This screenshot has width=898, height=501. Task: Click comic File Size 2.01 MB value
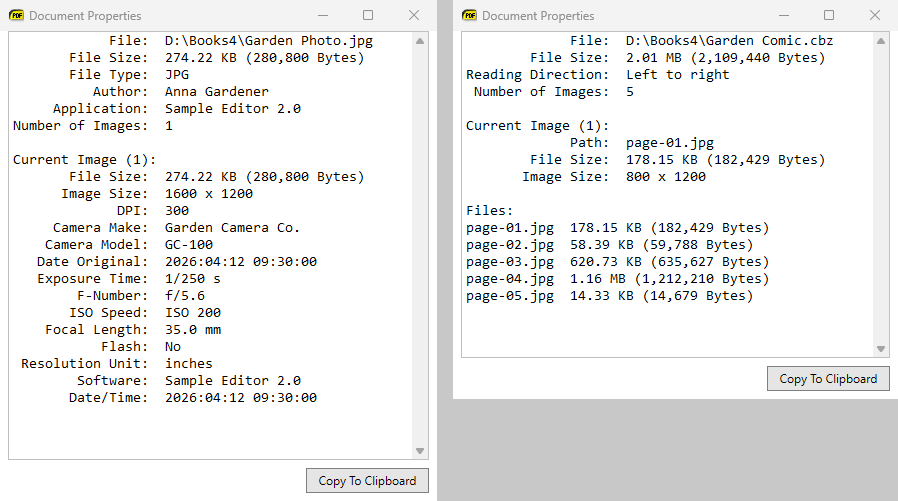[x=725, y=58]
